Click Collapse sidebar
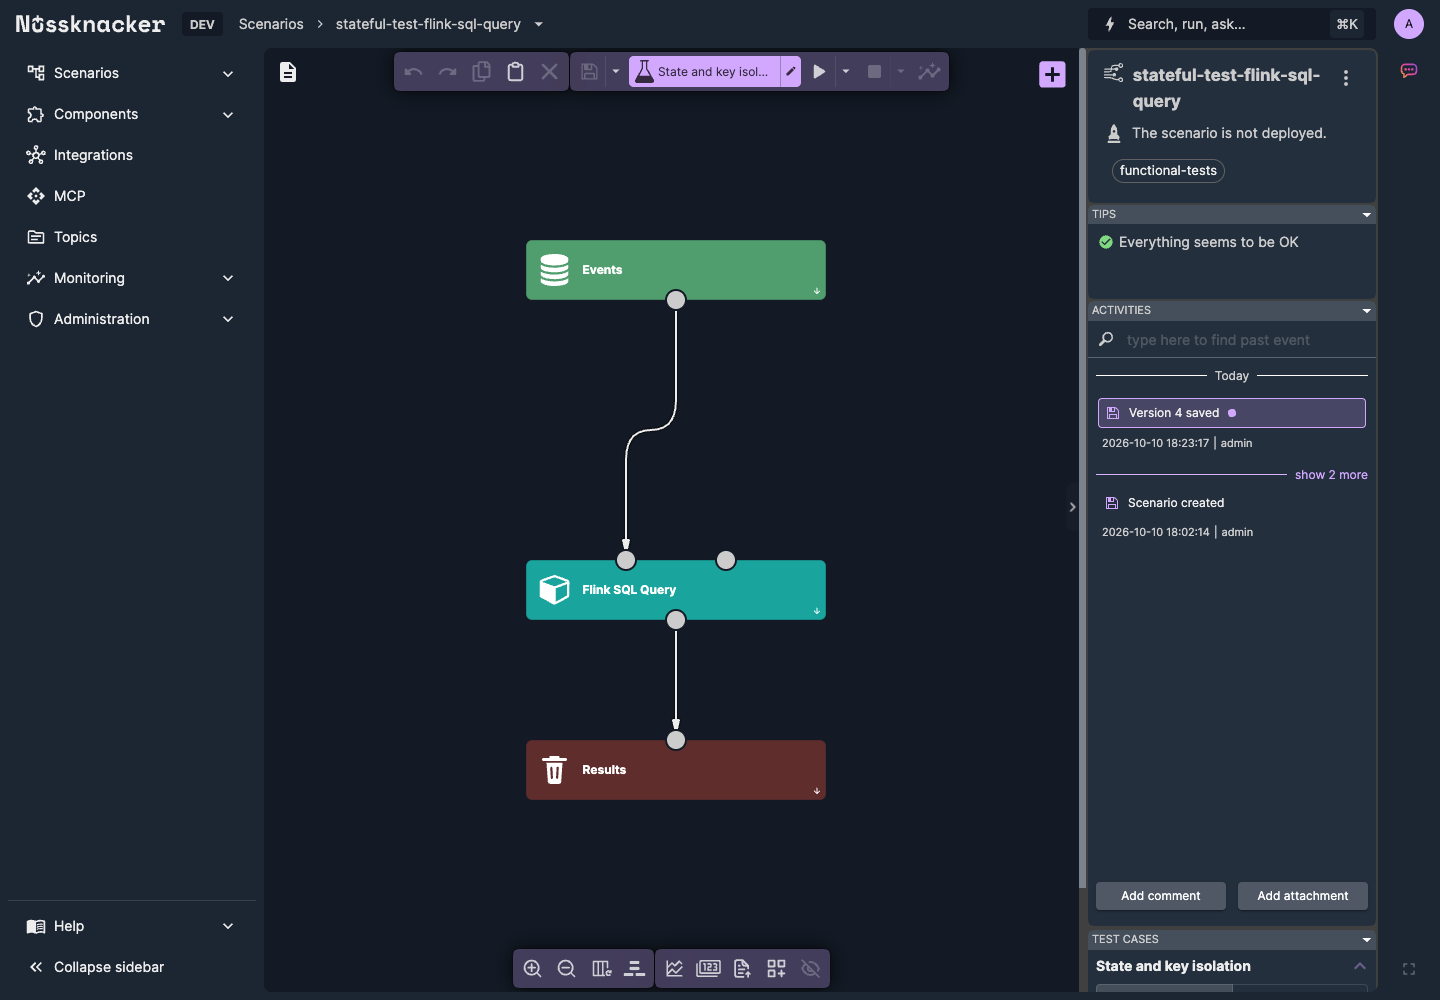 (x=132, y=967)
